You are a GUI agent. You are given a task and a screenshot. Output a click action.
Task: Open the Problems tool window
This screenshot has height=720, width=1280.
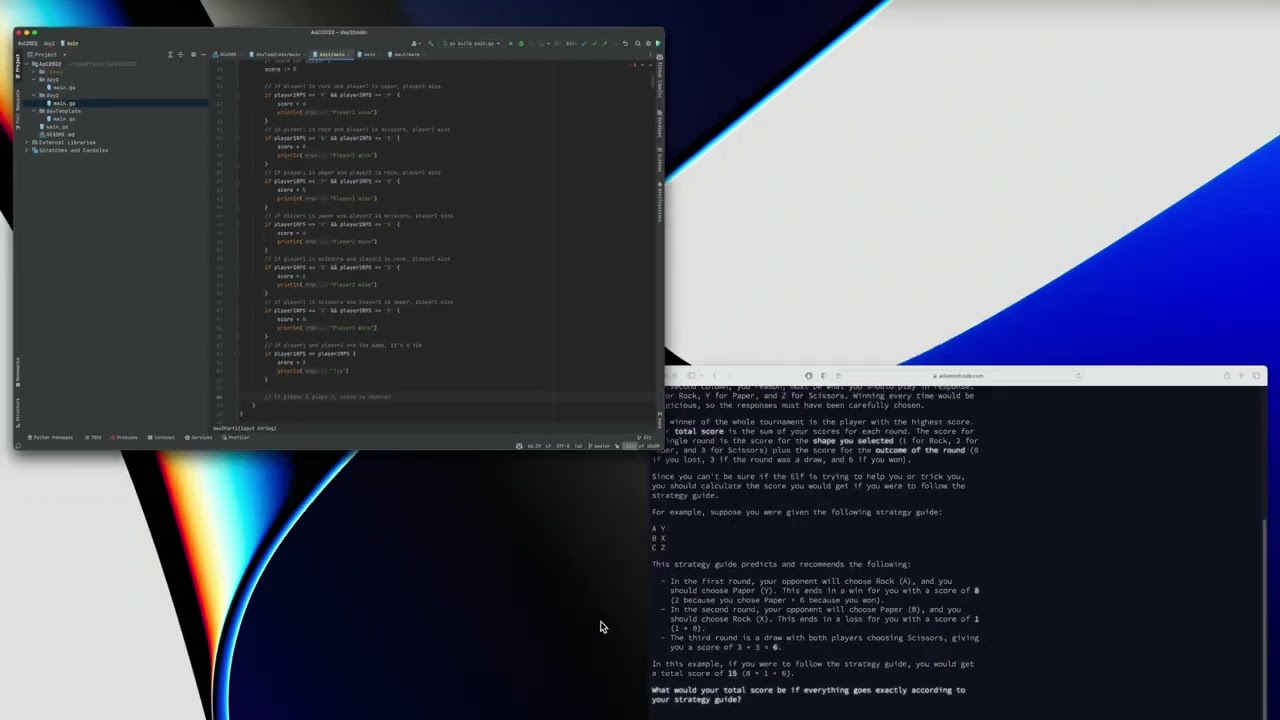pos(124,438)
